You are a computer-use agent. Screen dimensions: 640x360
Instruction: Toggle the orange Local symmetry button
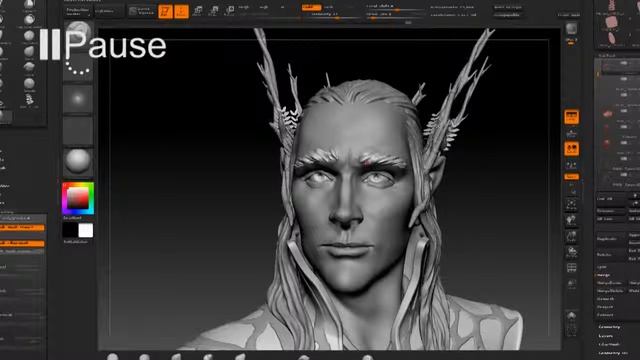571,149
